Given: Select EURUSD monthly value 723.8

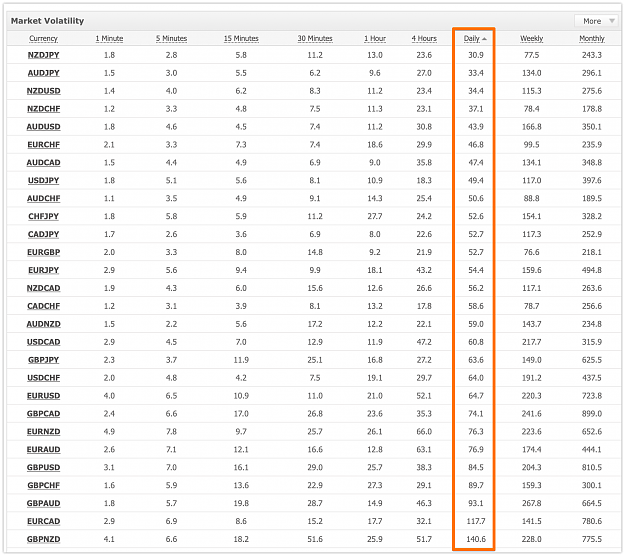Looking at the screenshot, I should pos(592,396).
